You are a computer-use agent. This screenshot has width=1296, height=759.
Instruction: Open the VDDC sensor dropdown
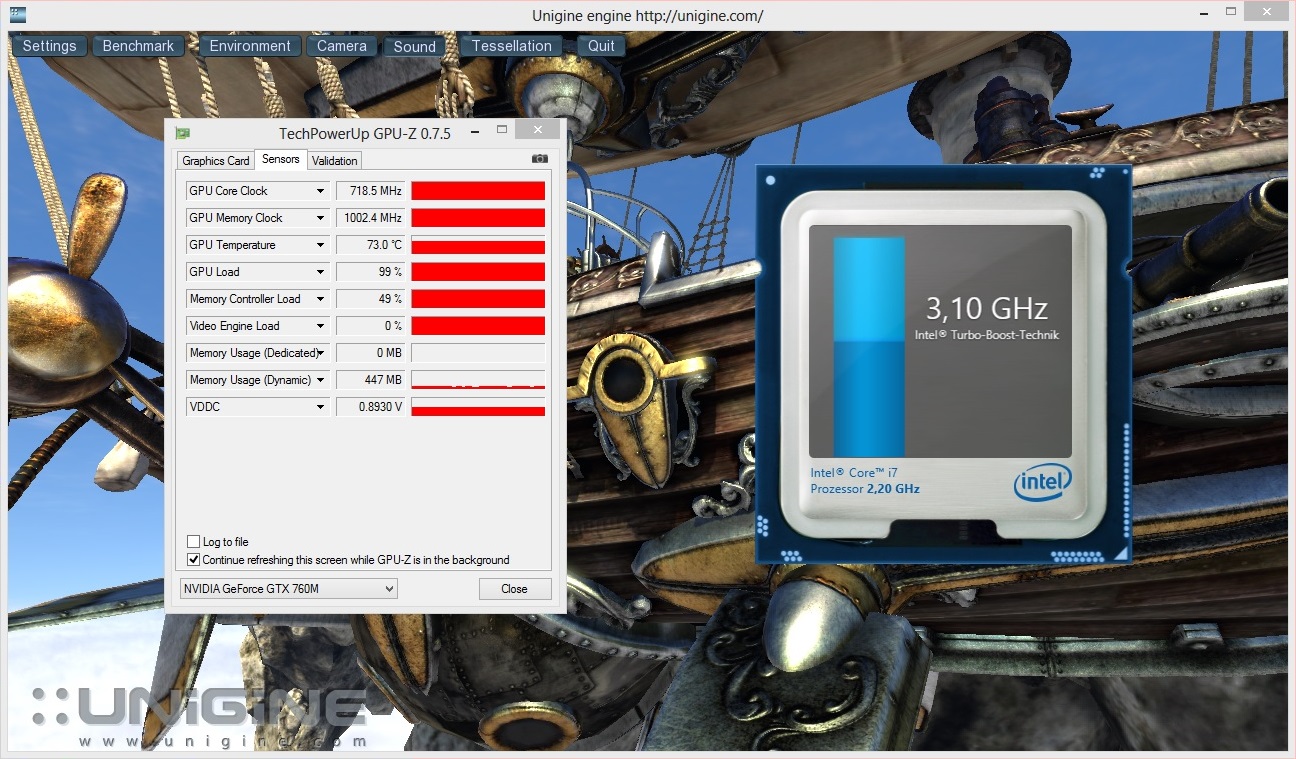pyautogui.click(x=321, y=407)
